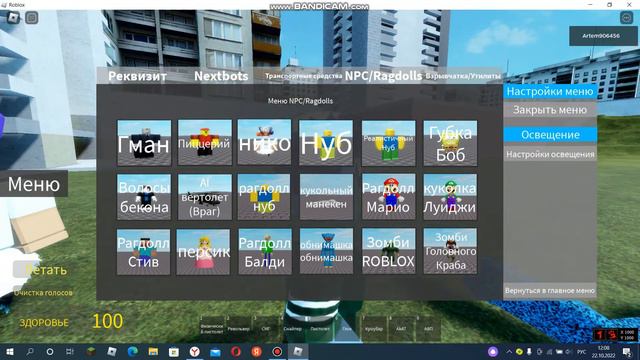Switch to the Реквизит tab
Screen dimensions: 640x360
tap(138, 76)
